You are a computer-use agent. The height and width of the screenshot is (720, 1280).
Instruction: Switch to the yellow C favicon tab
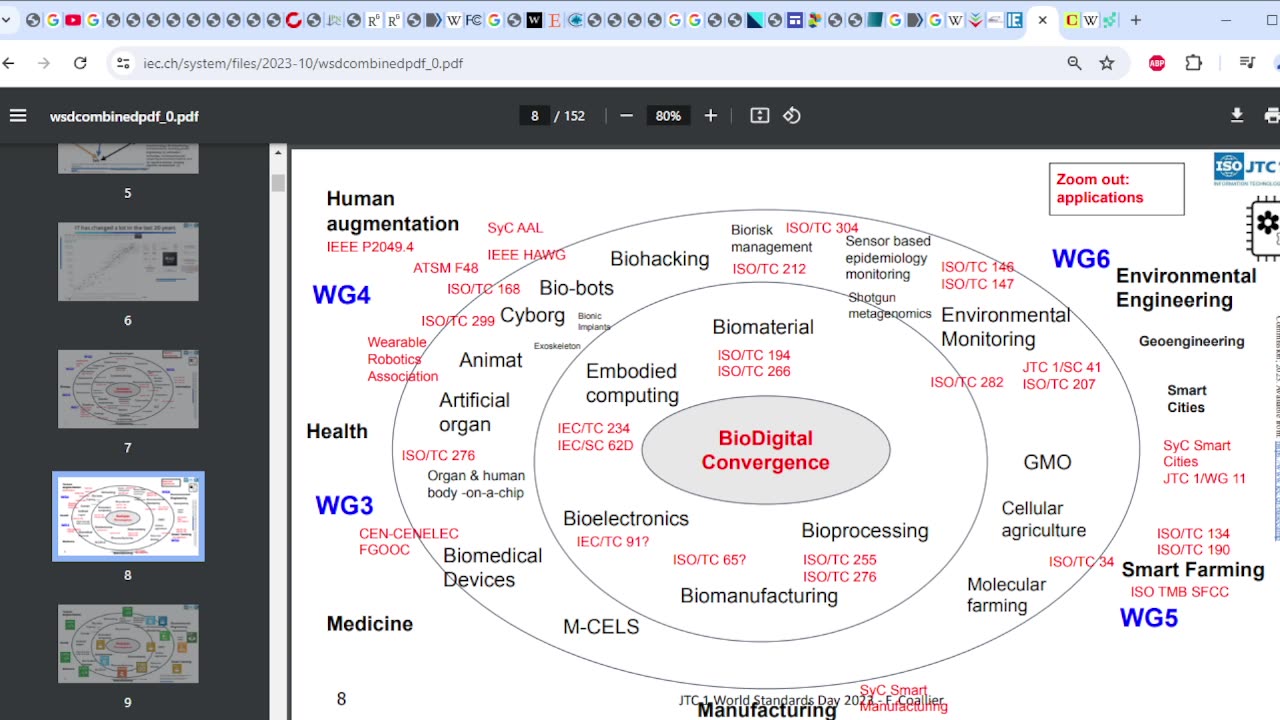[1072, 20]
